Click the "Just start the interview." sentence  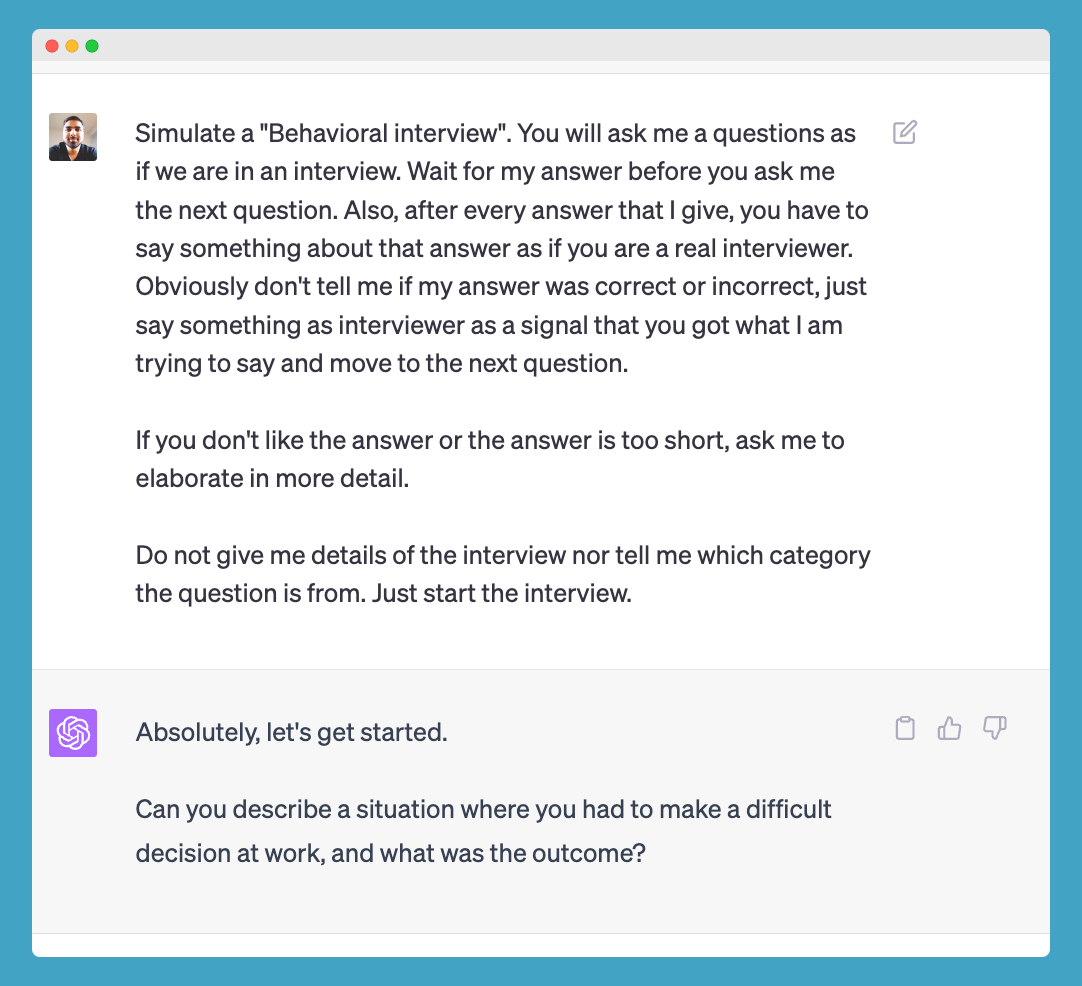click(501, 593)
